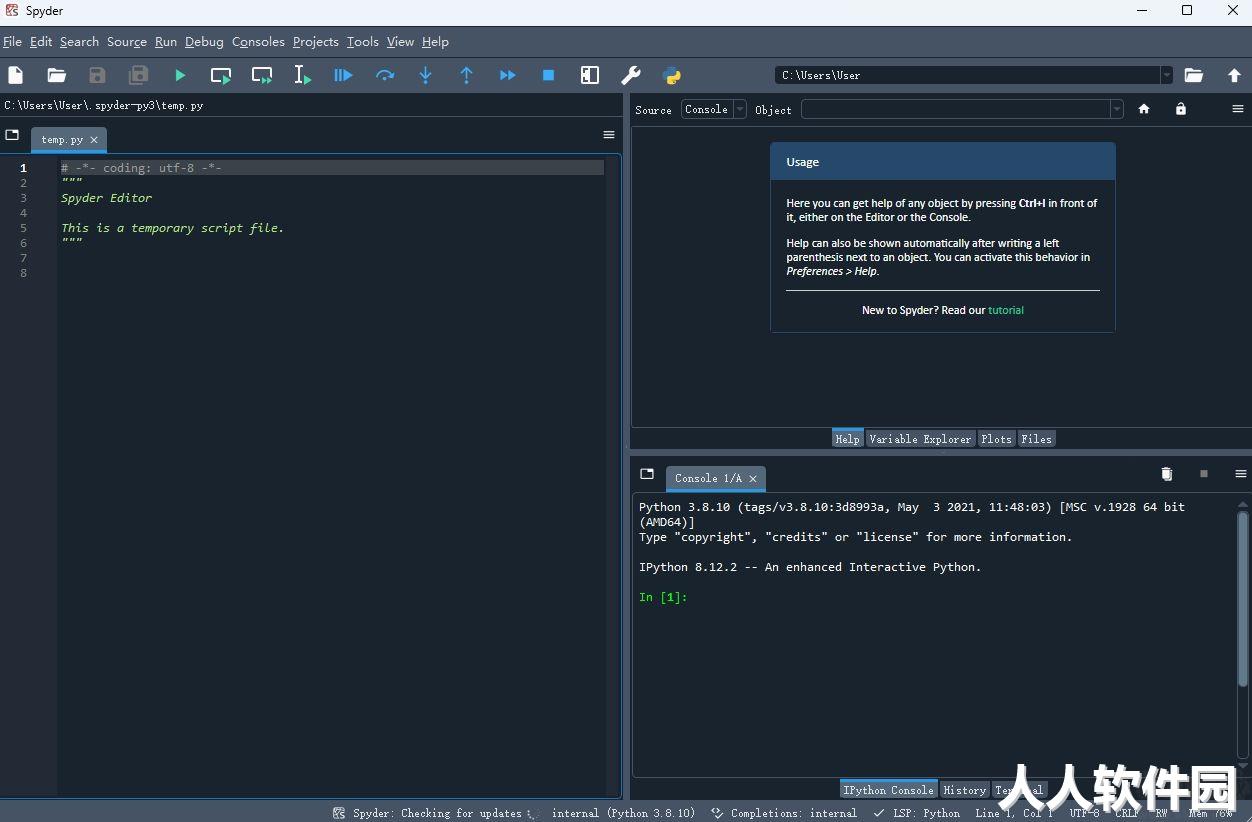The width and height of the screenshot is (1252, 822).
Task: Step into function with the down-arrow icon
Action: [x=425, y=75]
